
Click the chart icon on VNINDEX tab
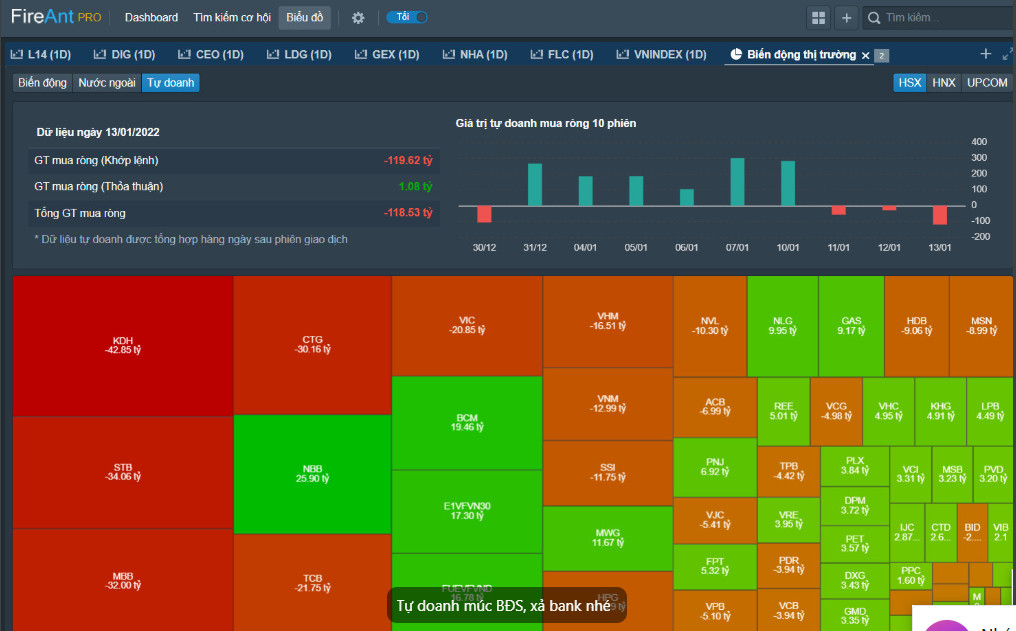[623, 55]
